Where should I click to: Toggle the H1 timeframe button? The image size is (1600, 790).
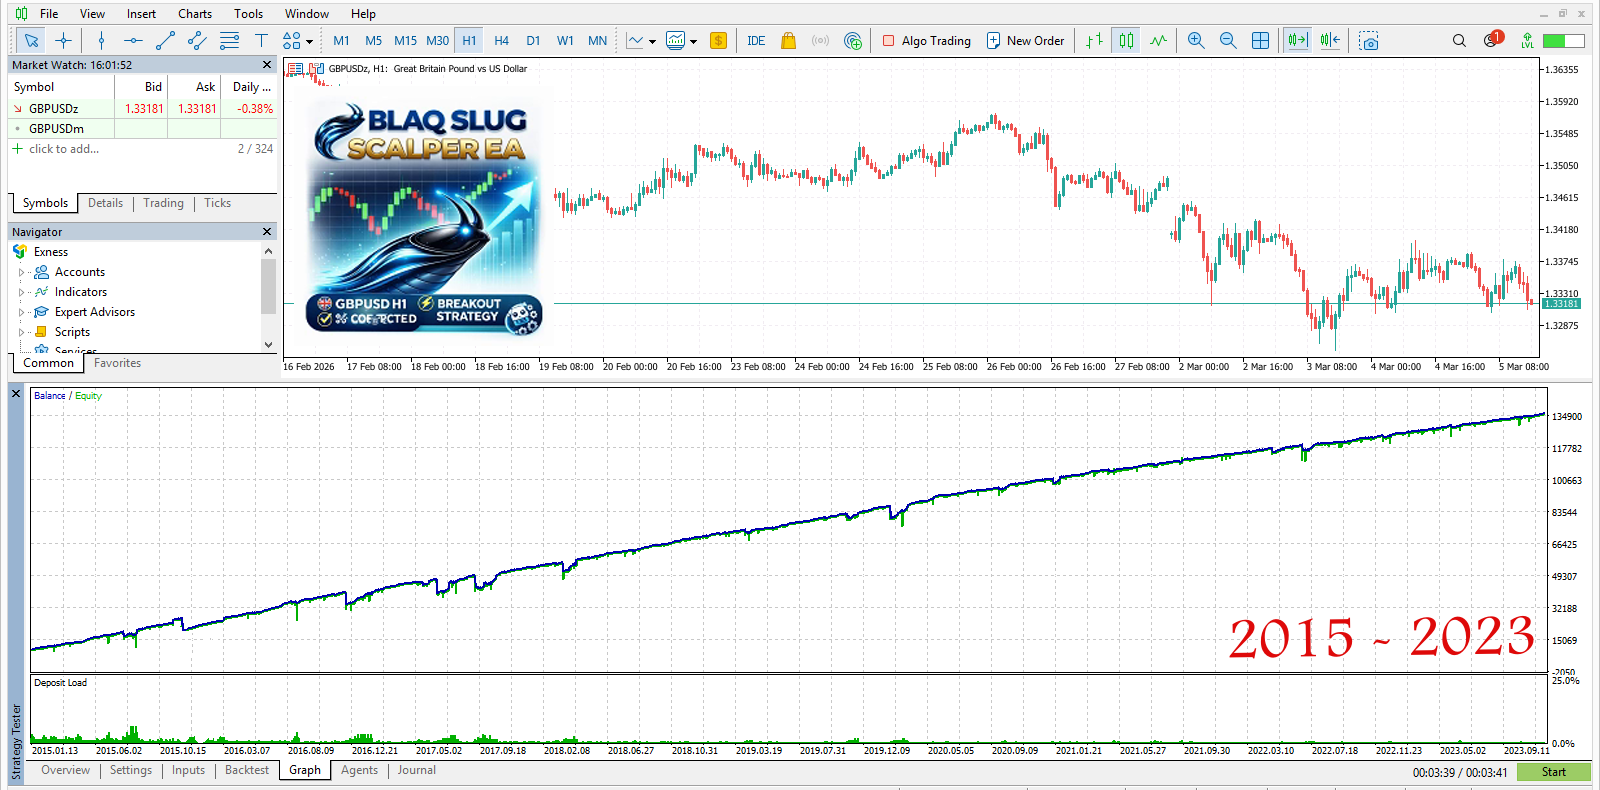pyautogui.click(x=470, y=41)
